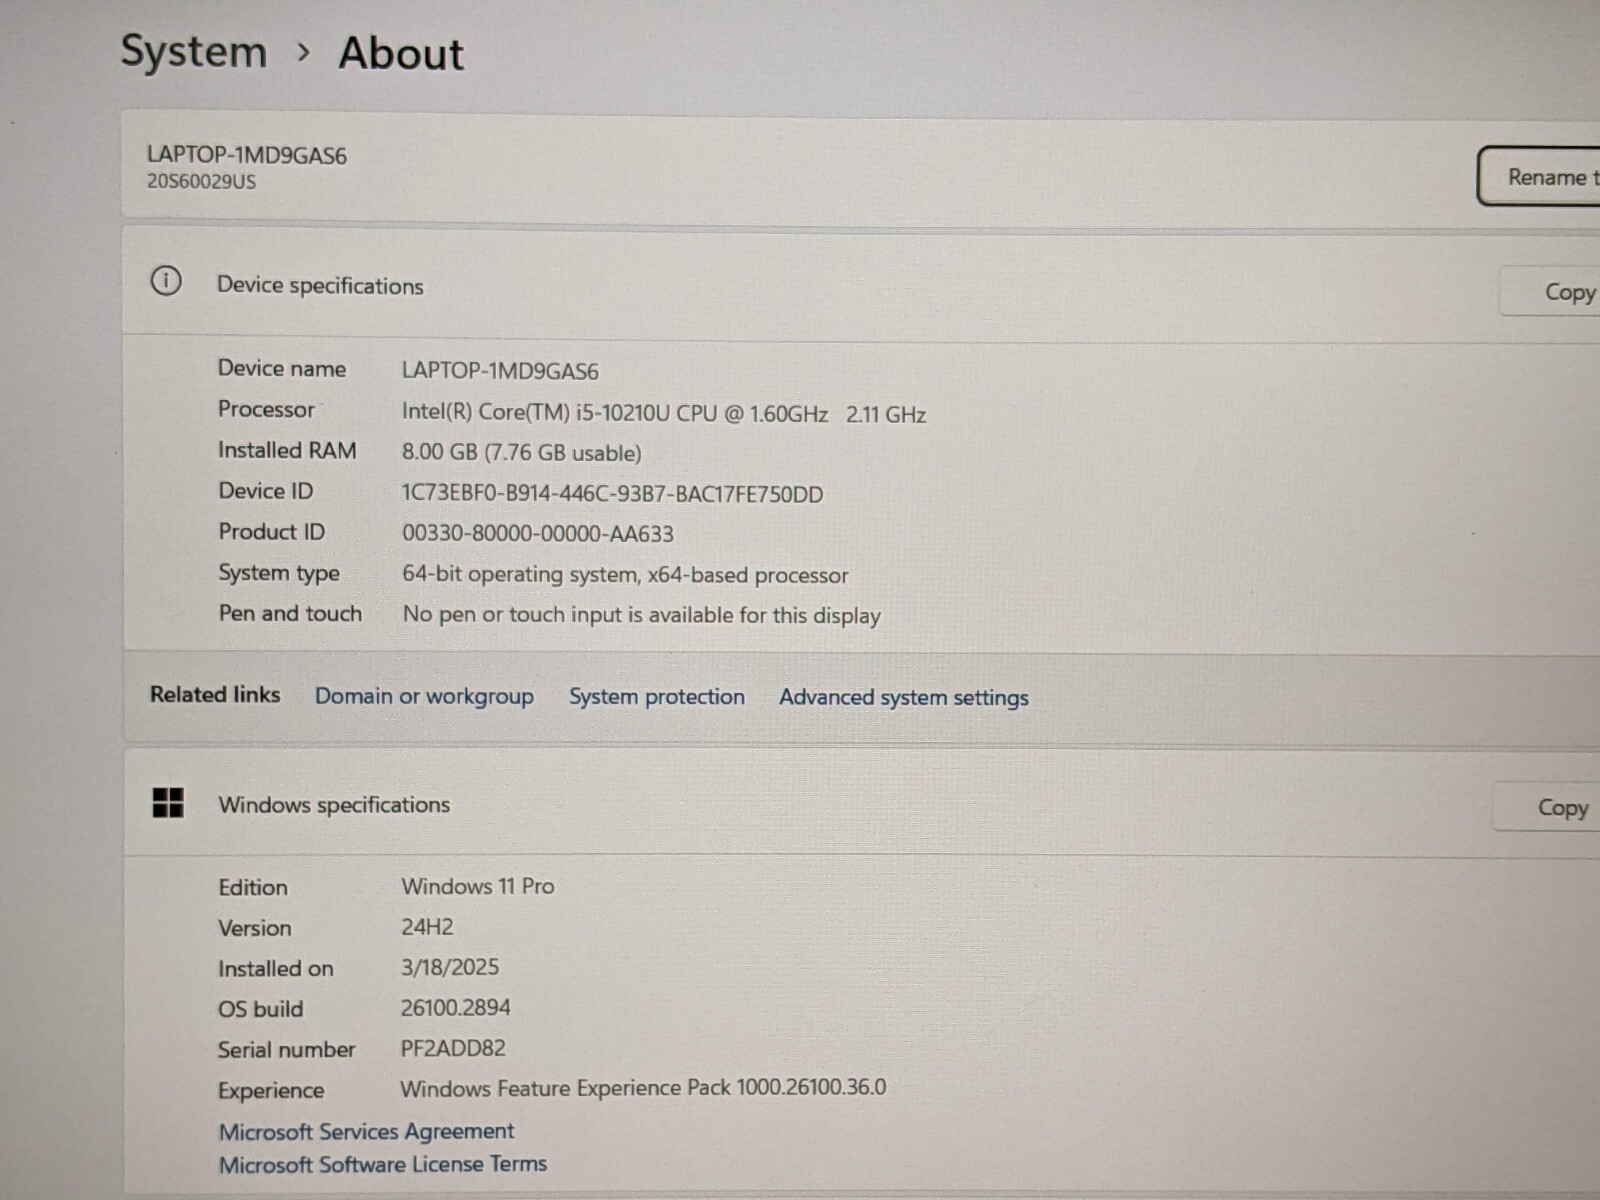Copy the device specifications
The height and width of the screenshot is (1200, 1600).
point(1551,292)
